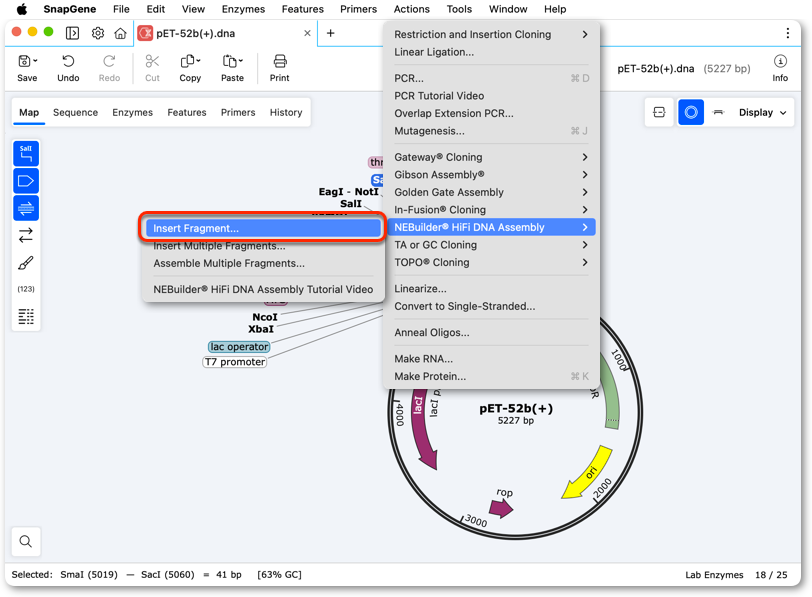Click the (123) numbering button
Viewport: 812px width, 597px height.
[26, 289]
